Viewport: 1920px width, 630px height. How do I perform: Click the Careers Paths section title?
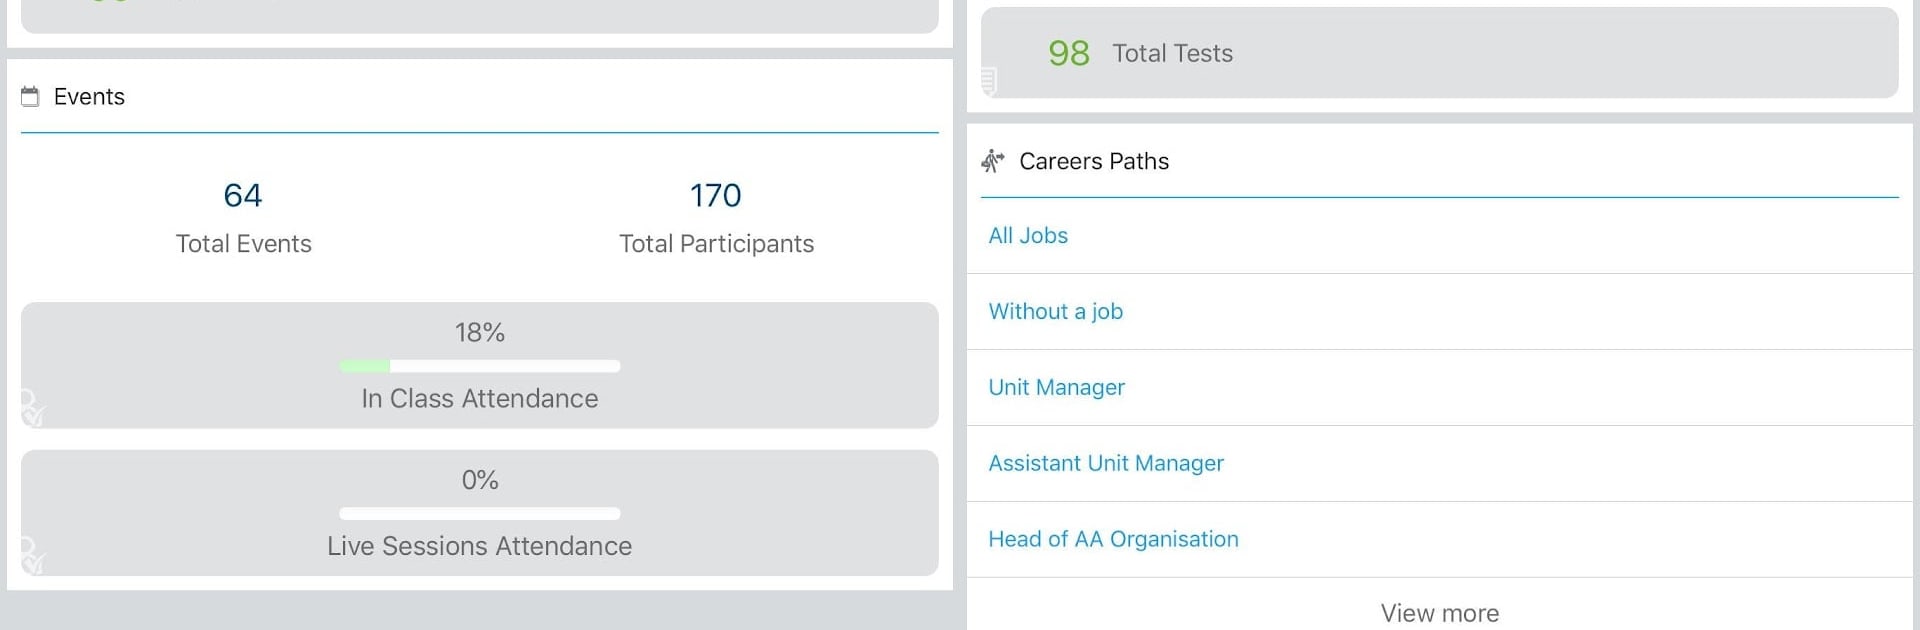pyautogui.click(x=1094, y=161)
